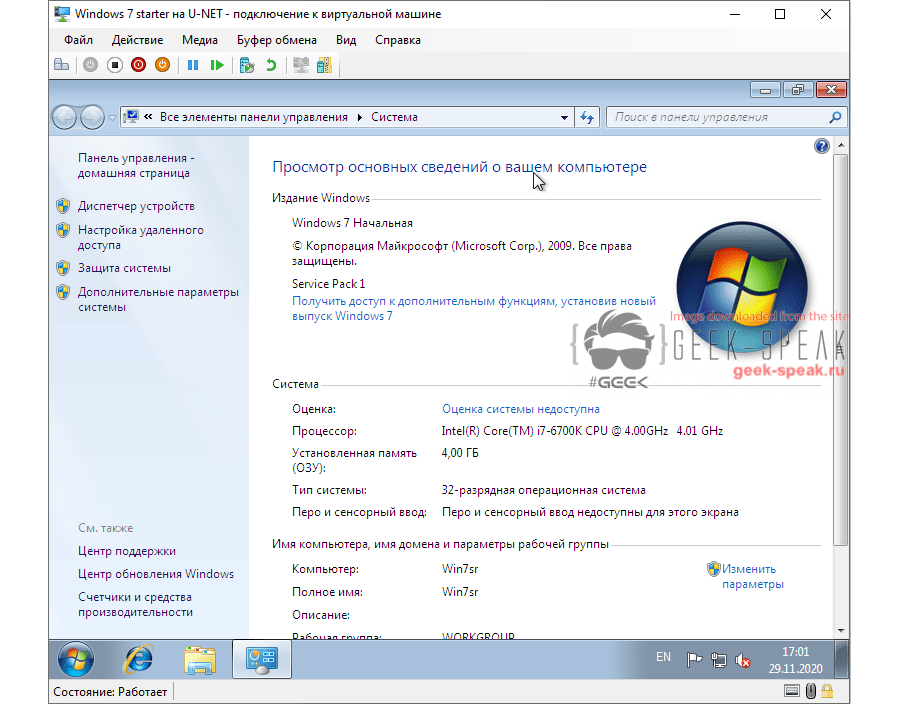Click the network tray icon
Screen dimensions: 900x704
click(719, 660)
